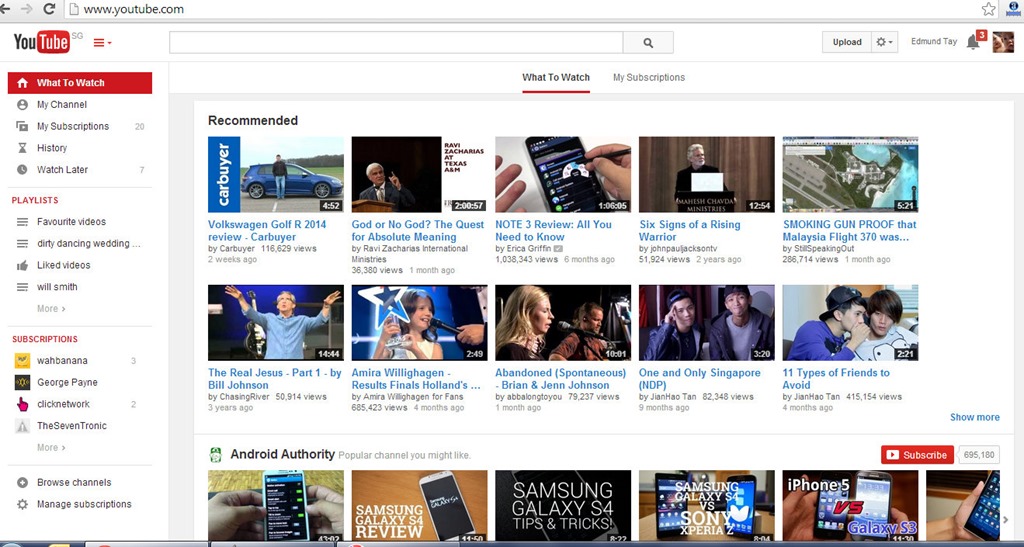The image size is (1024, 547).
Task: Open God or No God video title
Action: (418, 230)
